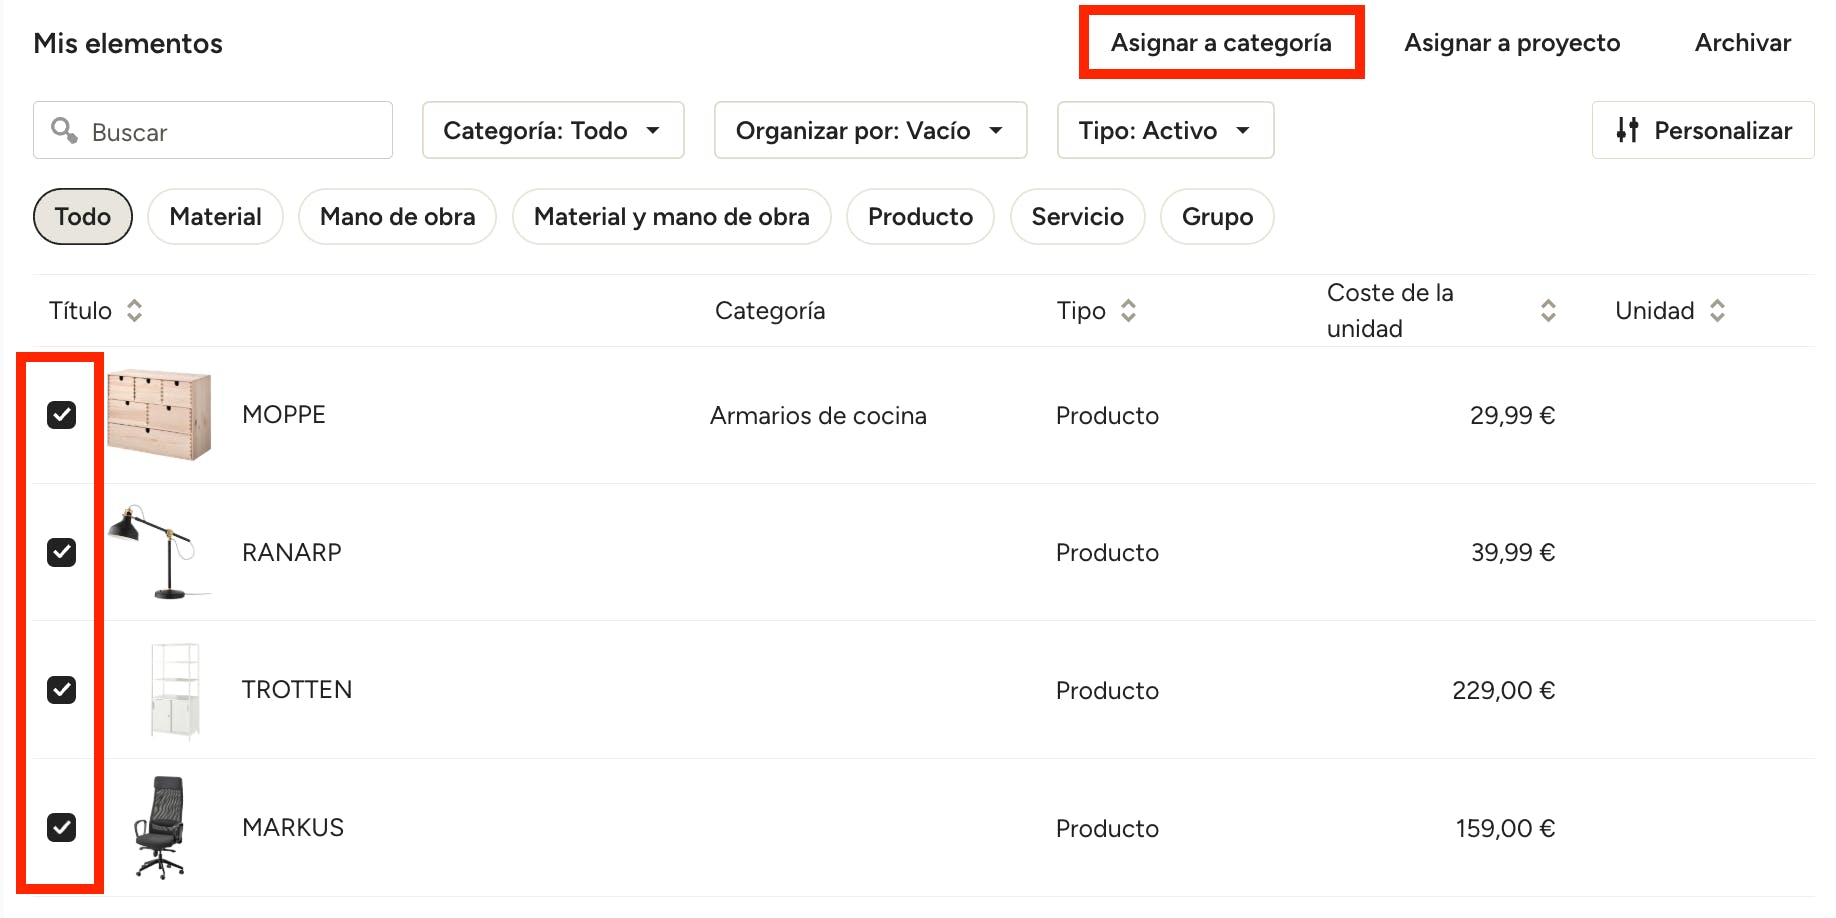The image size is (1836, 918).
Task: Expand the Categoría: Todo dropdown
Action: click(x=553, y=130)
